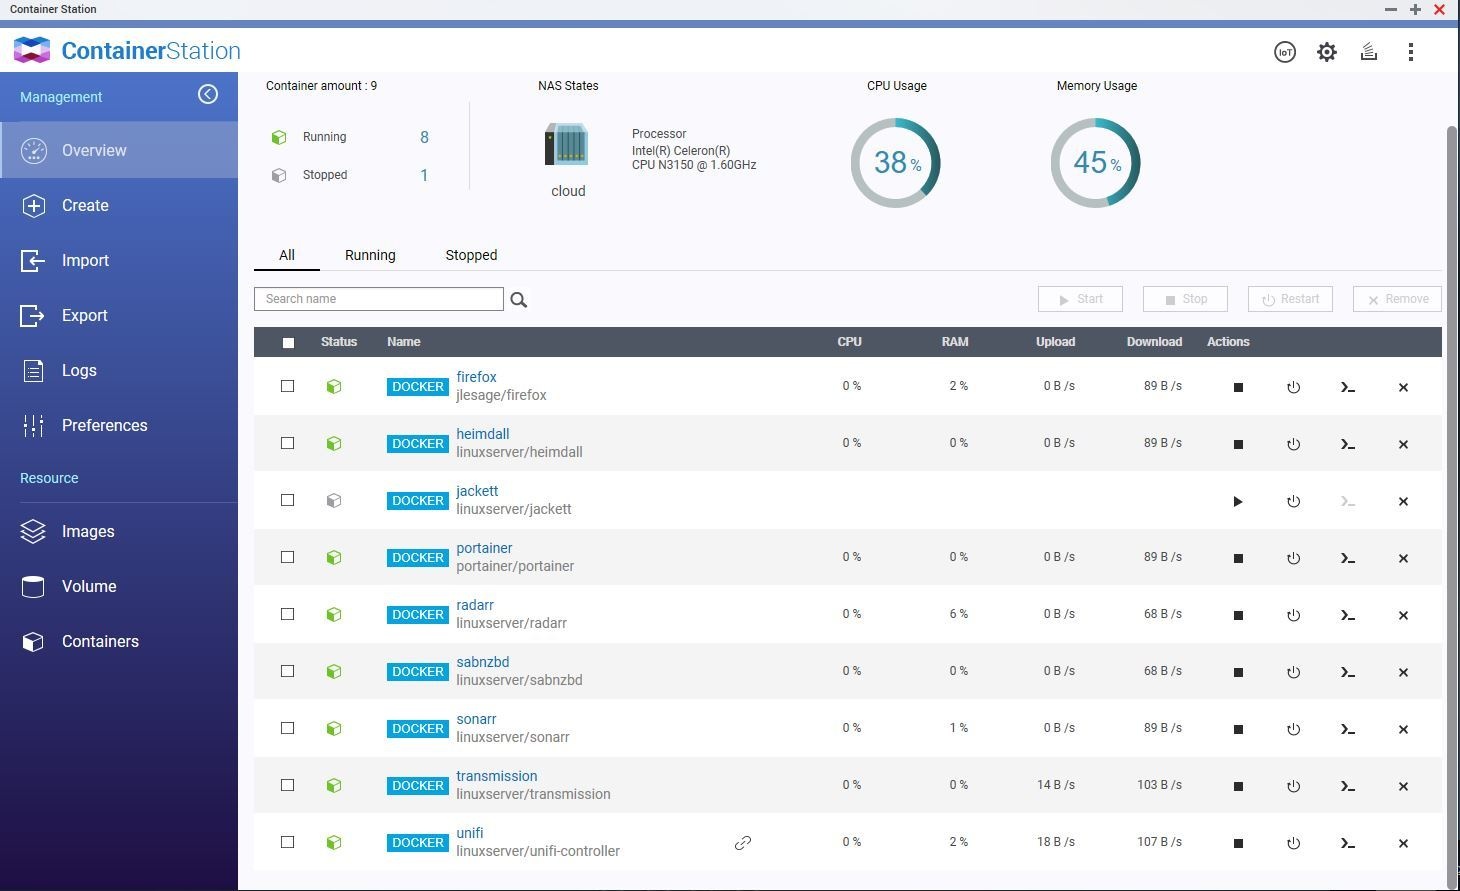This screenshot has height=891, width=1460.
Task: Stop the unifi container
Action: pyautogui.click(x=1238, y=843)
